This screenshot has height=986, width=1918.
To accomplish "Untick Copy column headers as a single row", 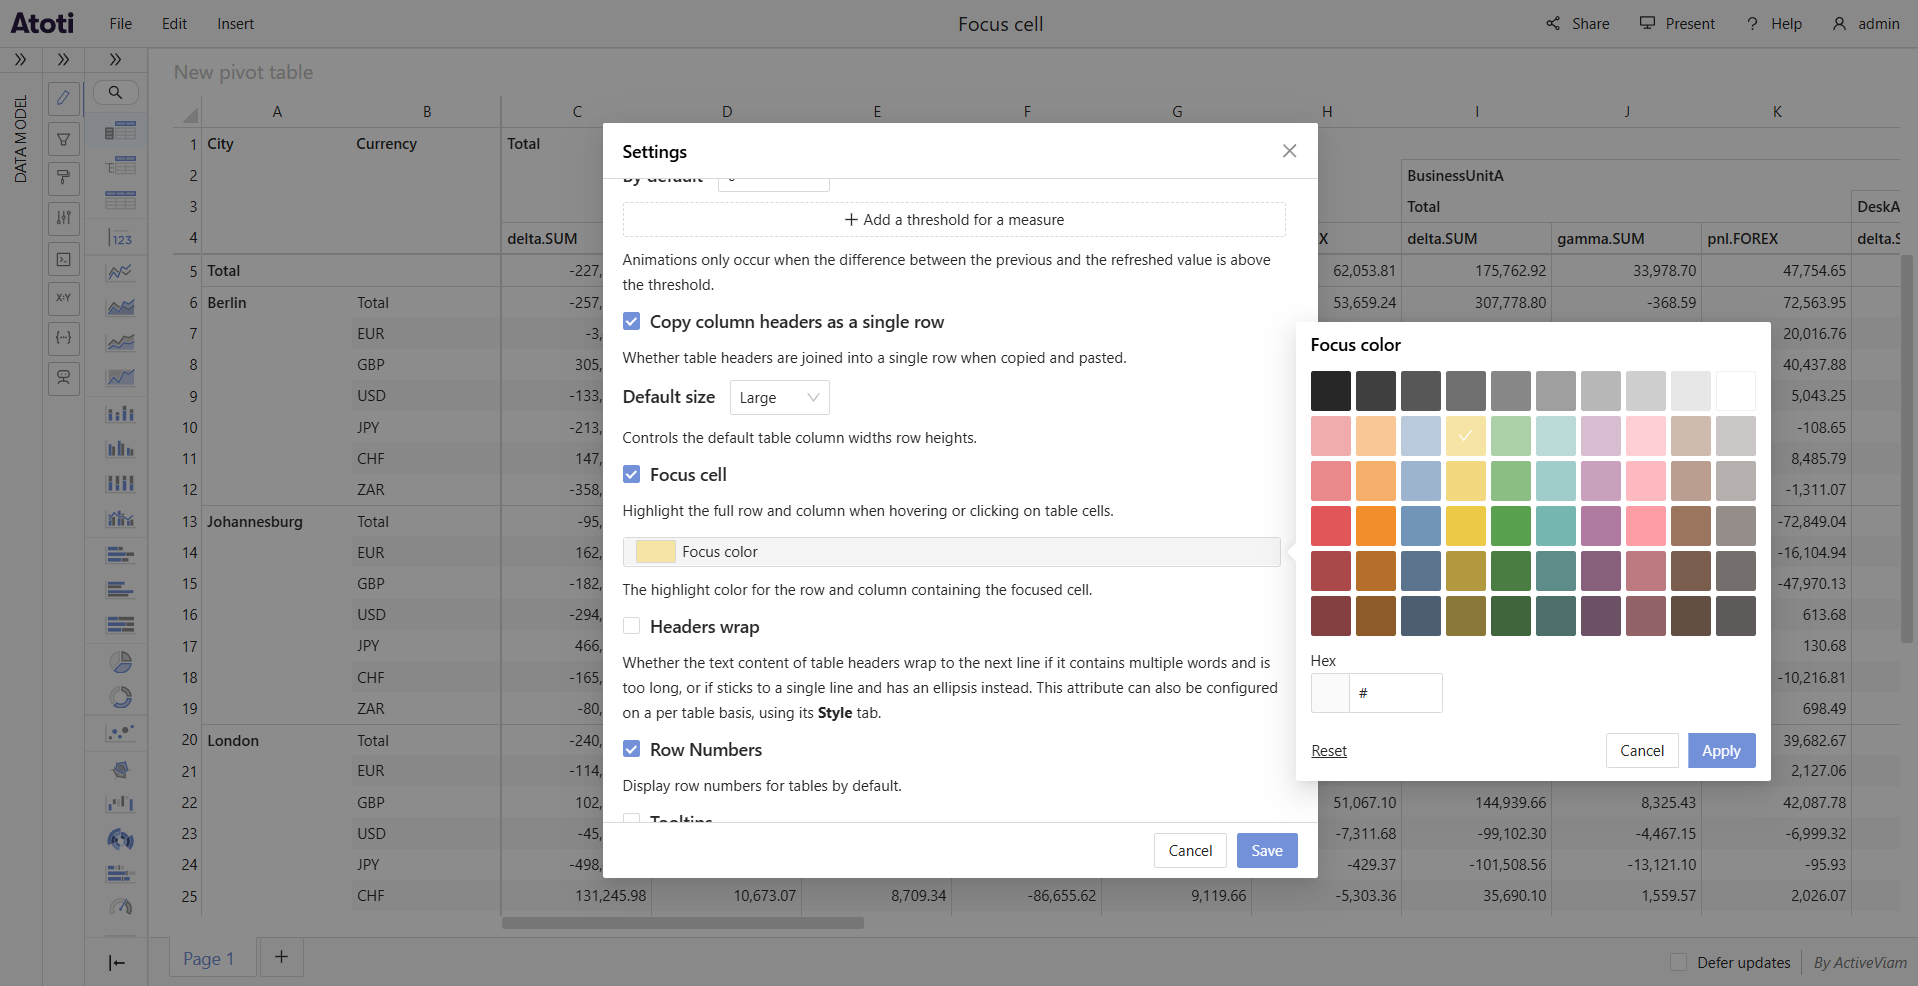I will coord(632,321).
